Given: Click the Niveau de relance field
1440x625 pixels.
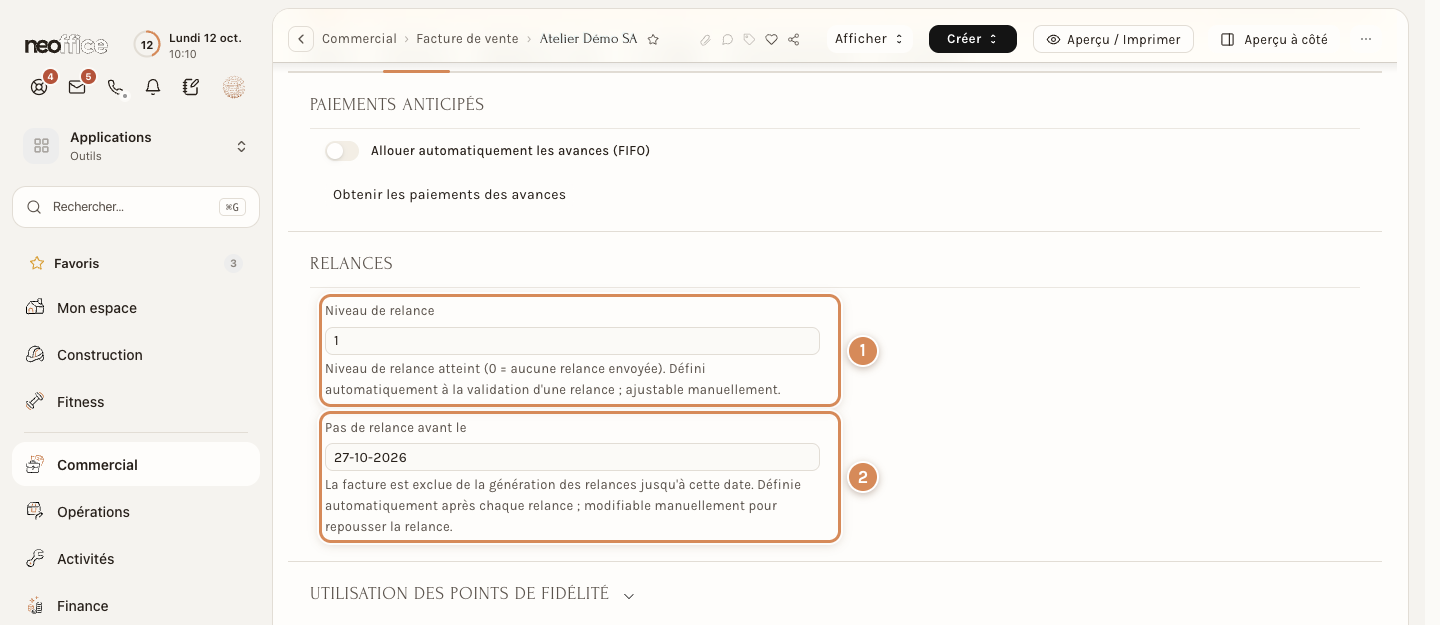Looking at the screenshot, I should (x=572, y=341).
